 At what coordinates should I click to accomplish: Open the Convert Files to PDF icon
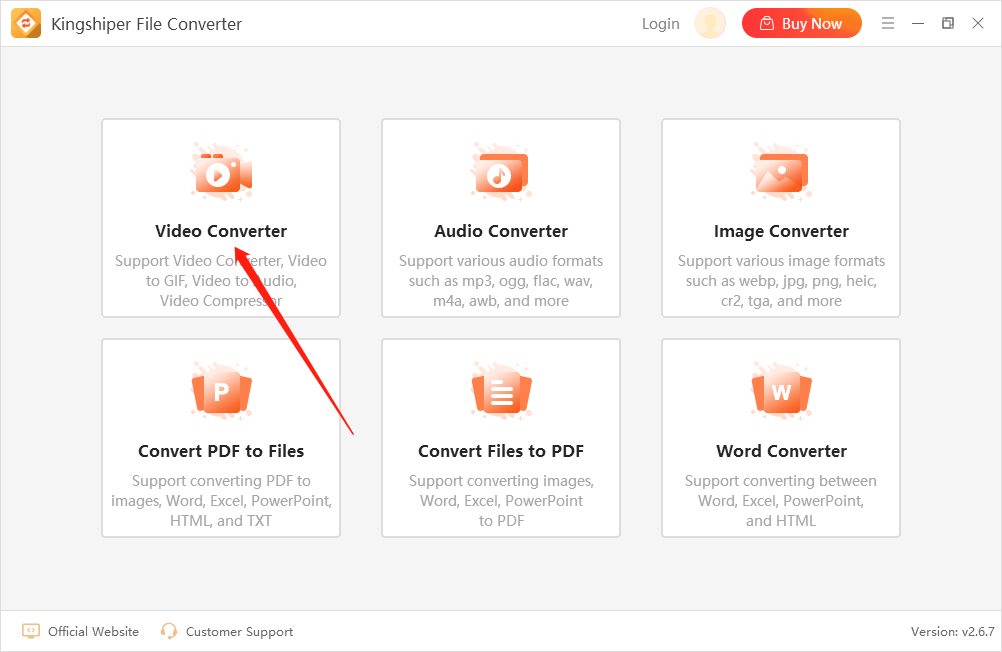click(501, 392)
